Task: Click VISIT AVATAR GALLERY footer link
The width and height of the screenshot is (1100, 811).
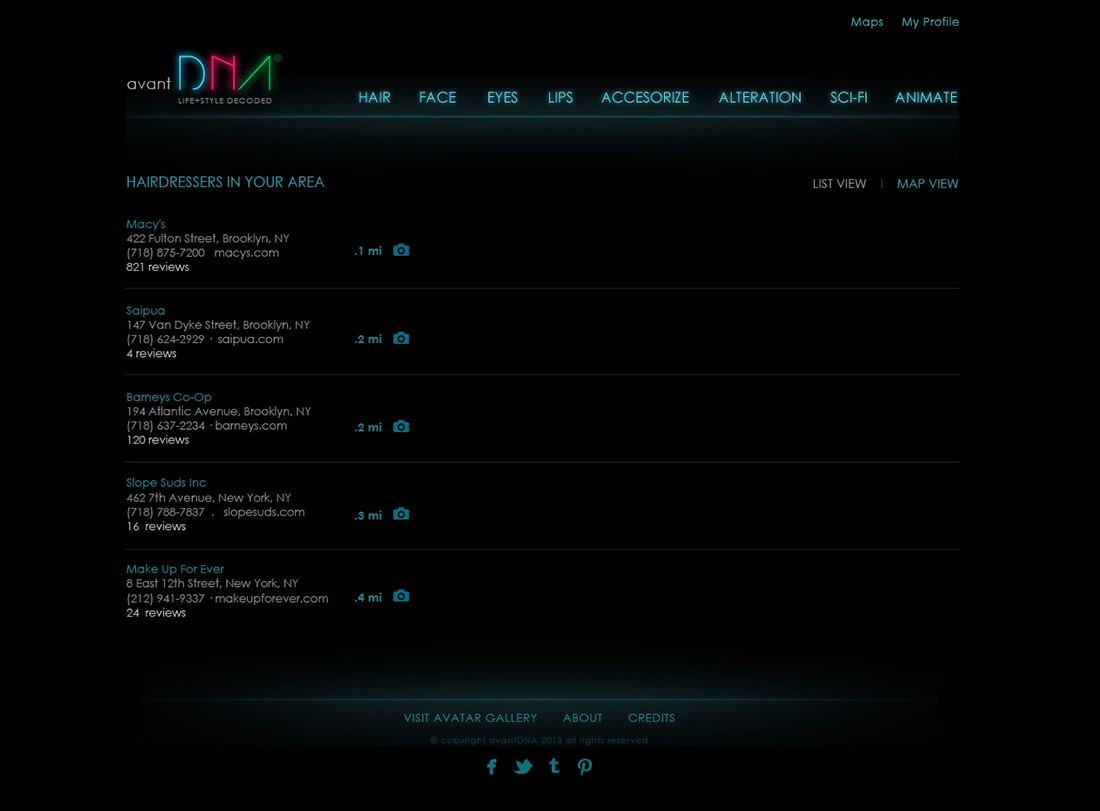Action: (470, 718)
